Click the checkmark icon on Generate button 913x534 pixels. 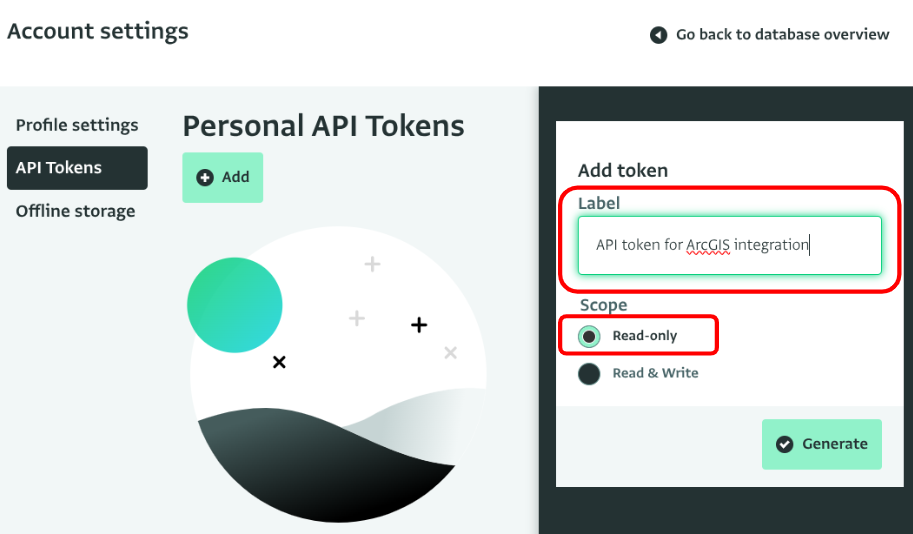click(784, 444)
